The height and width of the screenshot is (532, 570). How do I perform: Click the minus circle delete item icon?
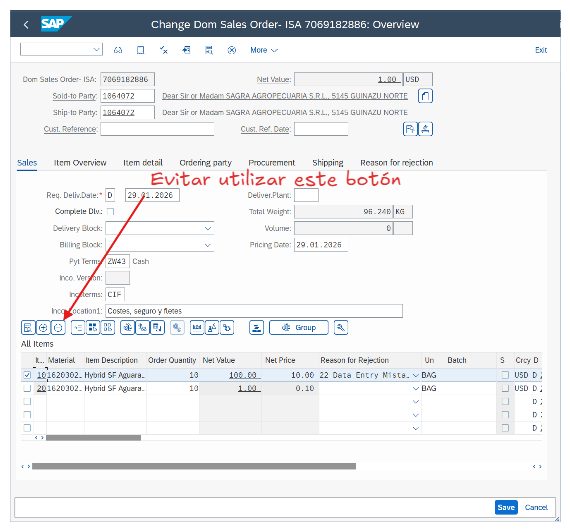(x=58, y=328)
